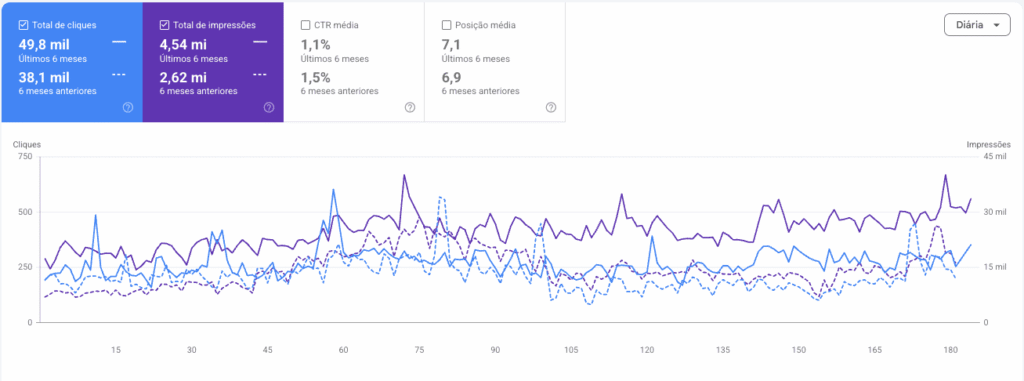Click the solid line legend on clicks card
Viewport: 1024px width, 381px height.
[x=119, y=42]
